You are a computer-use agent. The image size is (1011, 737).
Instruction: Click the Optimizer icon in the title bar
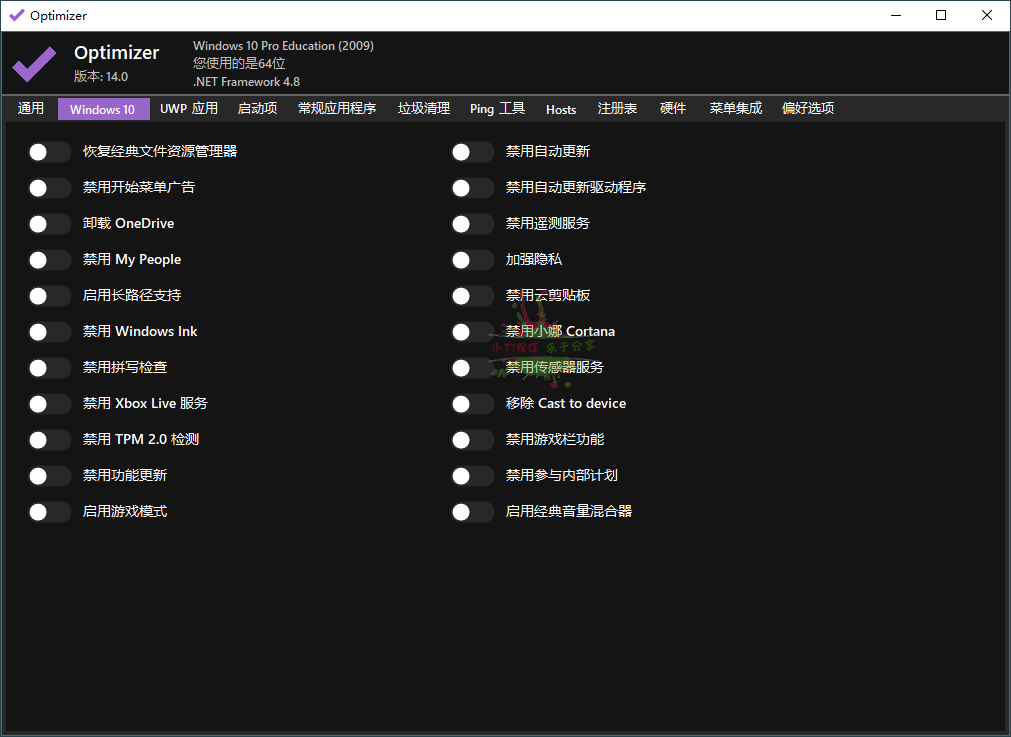(x=14, y=15)
